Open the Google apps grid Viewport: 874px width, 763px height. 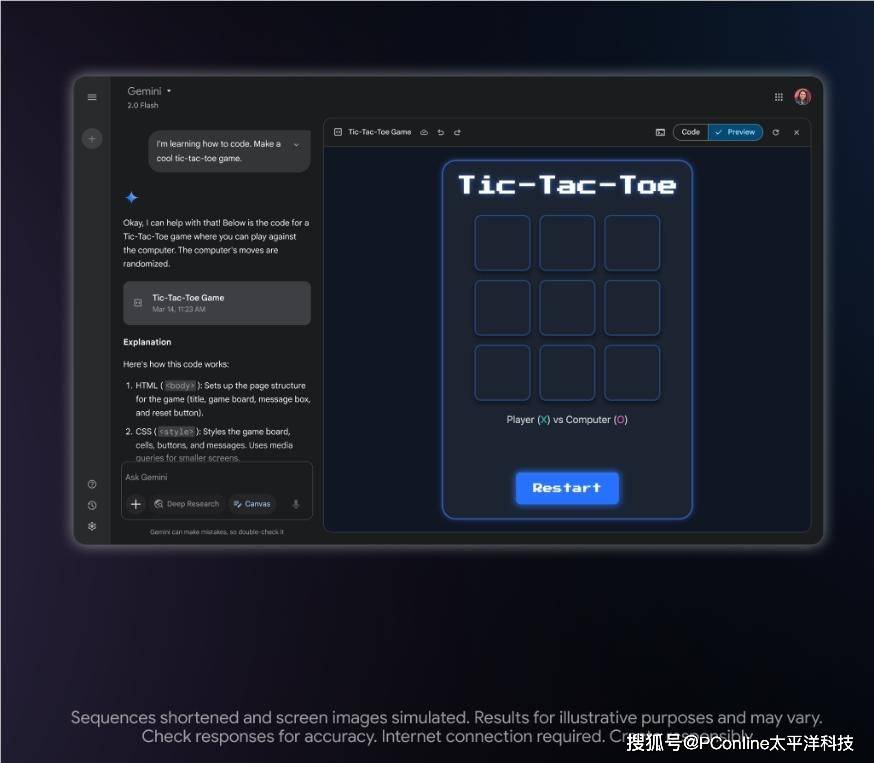click(779, 97)
